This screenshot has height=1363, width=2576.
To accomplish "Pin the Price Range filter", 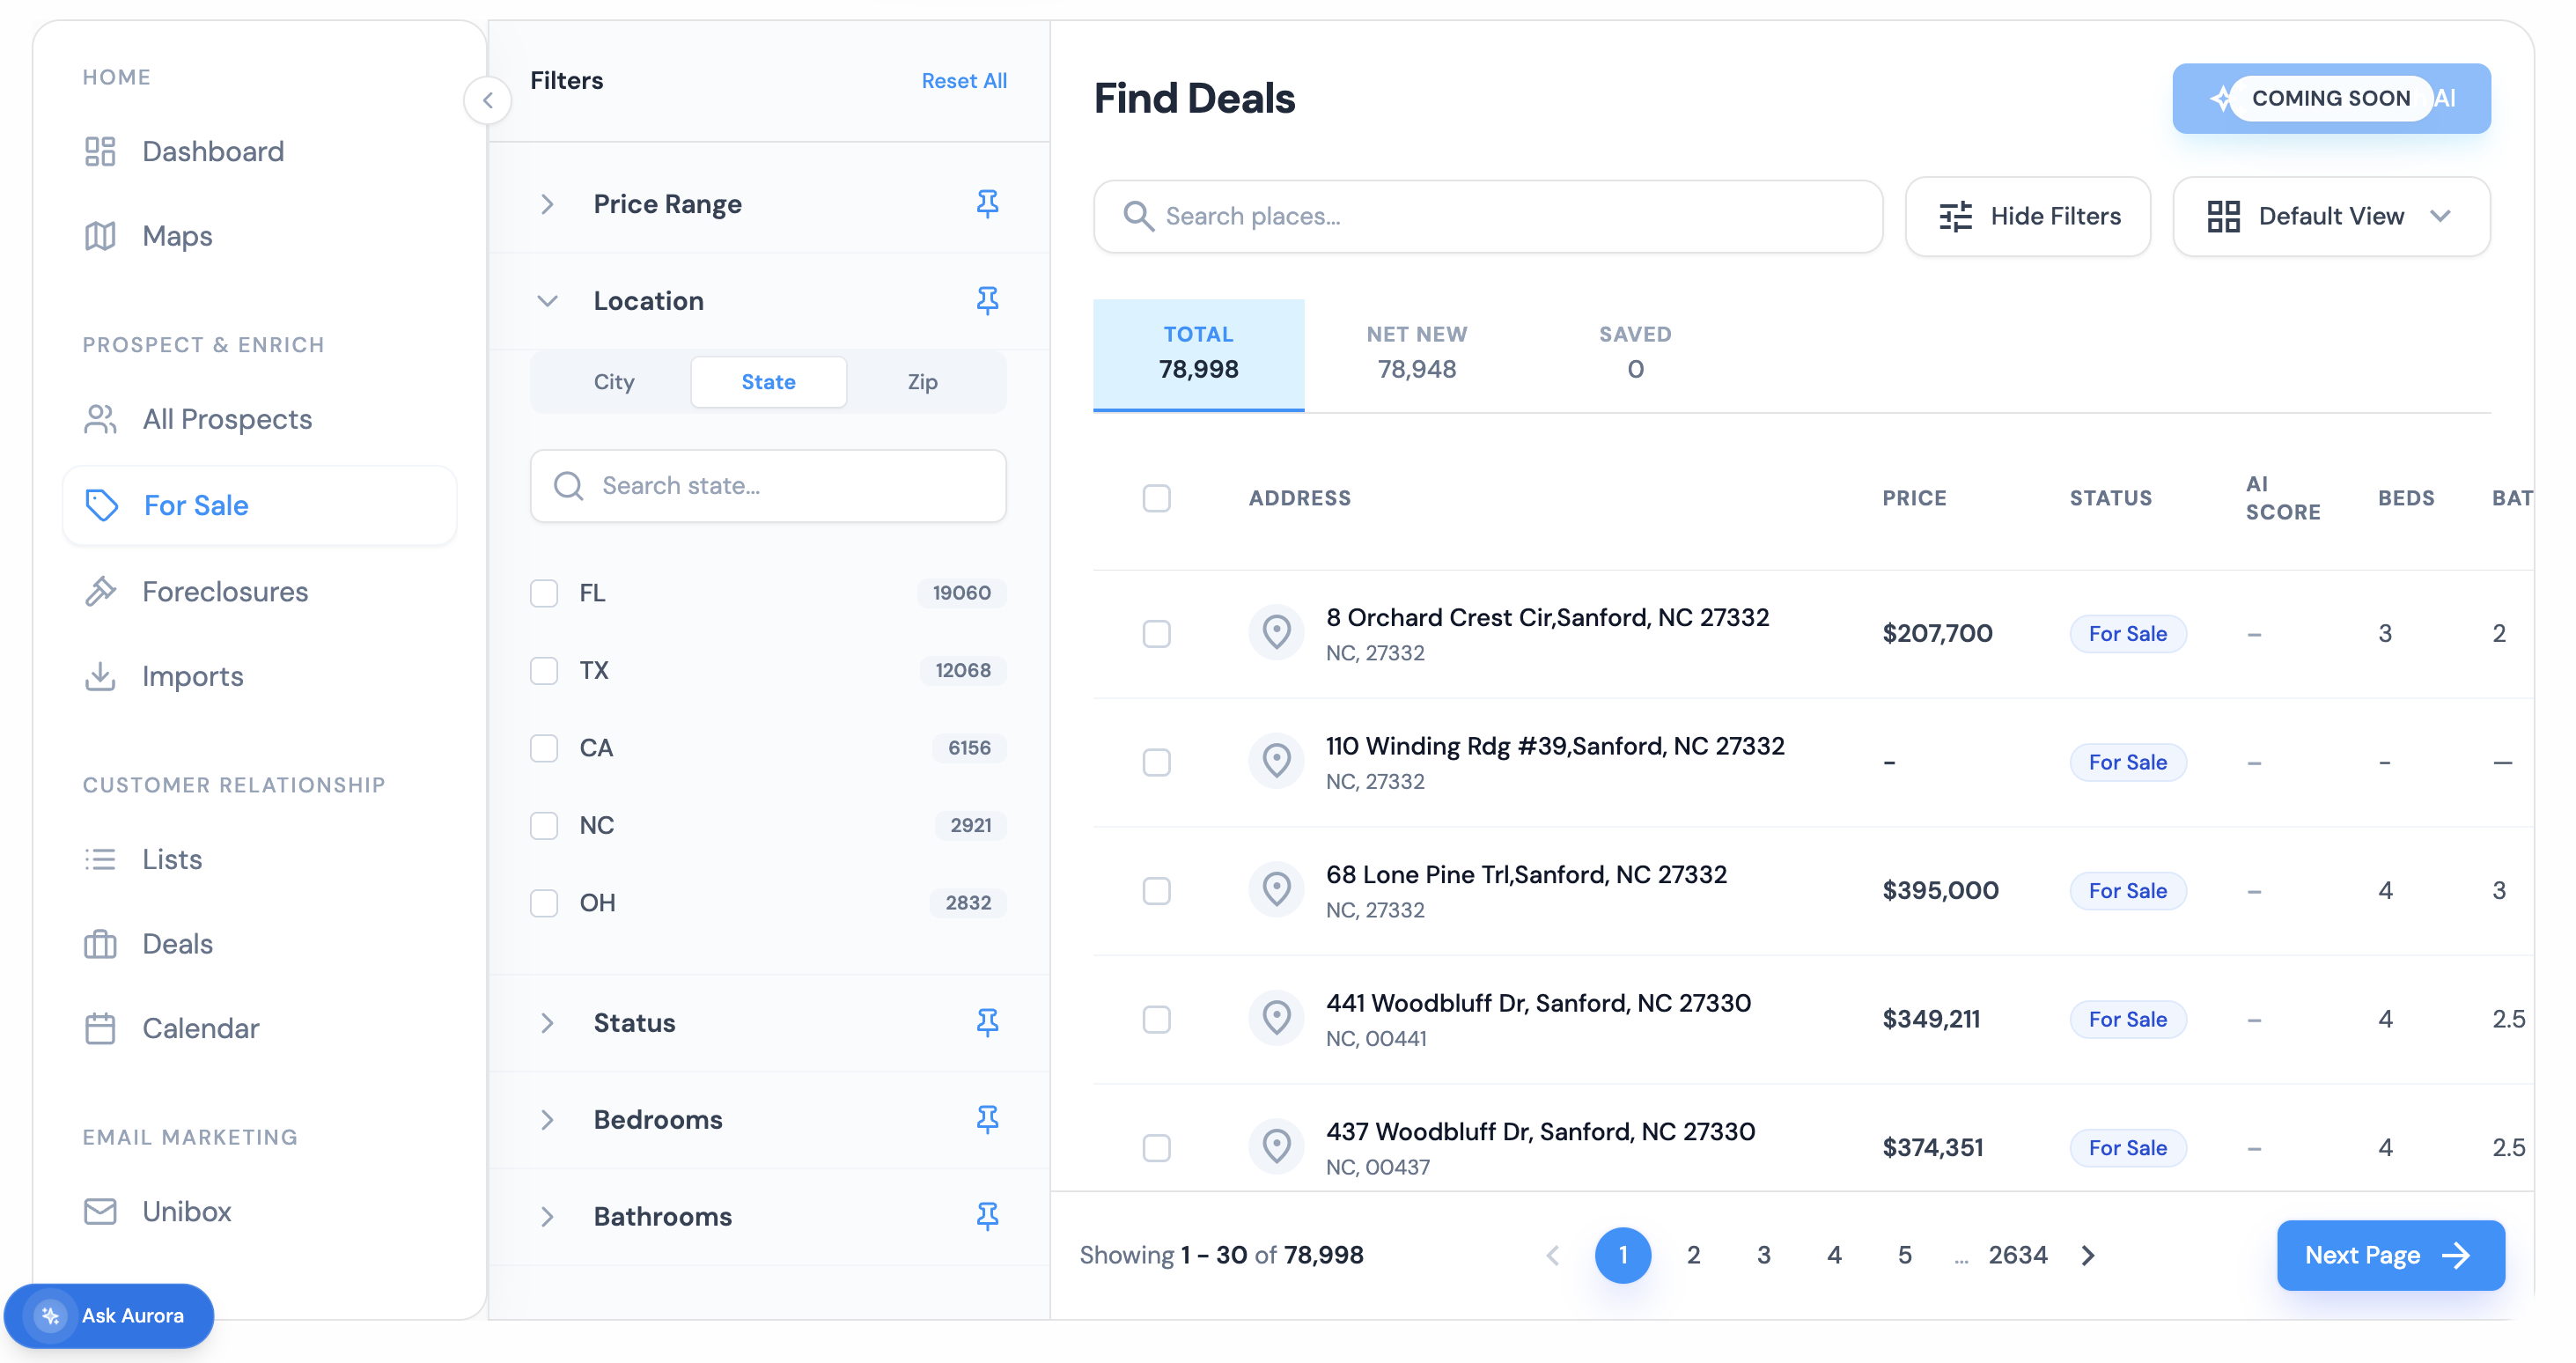I will pyautogui.click(x=988, y=203).
